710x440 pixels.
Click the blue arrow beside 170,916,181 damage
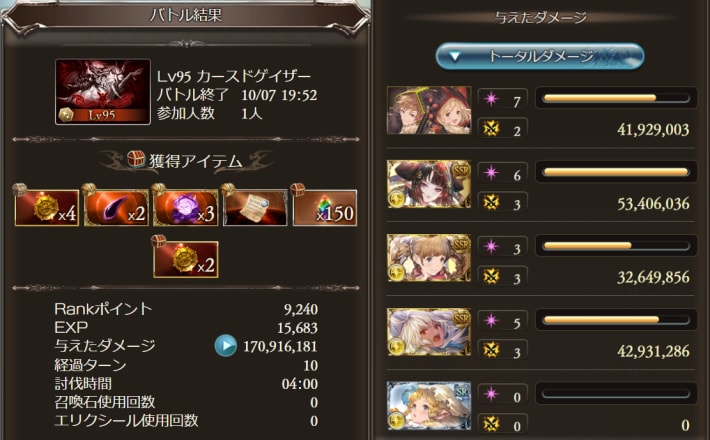point(225,346)
